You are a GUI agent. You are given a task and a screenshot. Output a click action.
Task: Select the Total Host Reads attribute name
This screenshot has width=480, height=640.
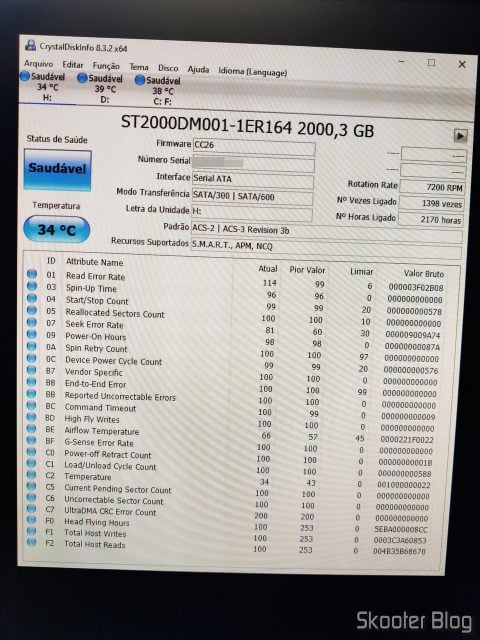(95, 544)
